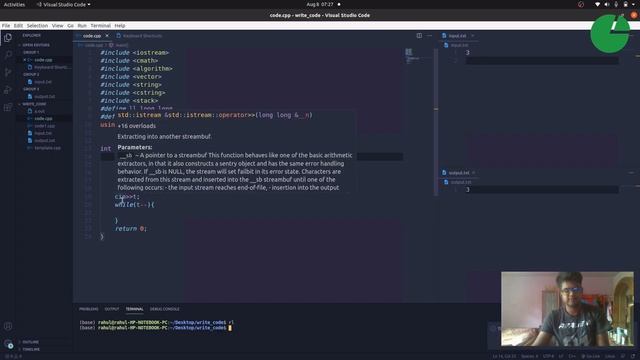This screenshot has width=640, height=360.
Task: Collapse the write_code folder section
Action: (x=34, y=104)
